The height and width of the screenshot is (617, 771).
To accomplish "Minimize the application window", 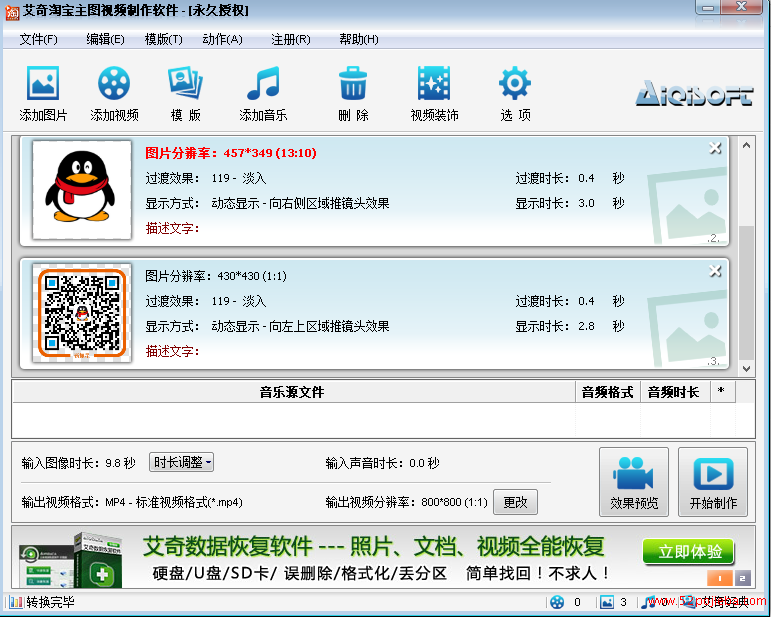I will (x=708, y=7).
